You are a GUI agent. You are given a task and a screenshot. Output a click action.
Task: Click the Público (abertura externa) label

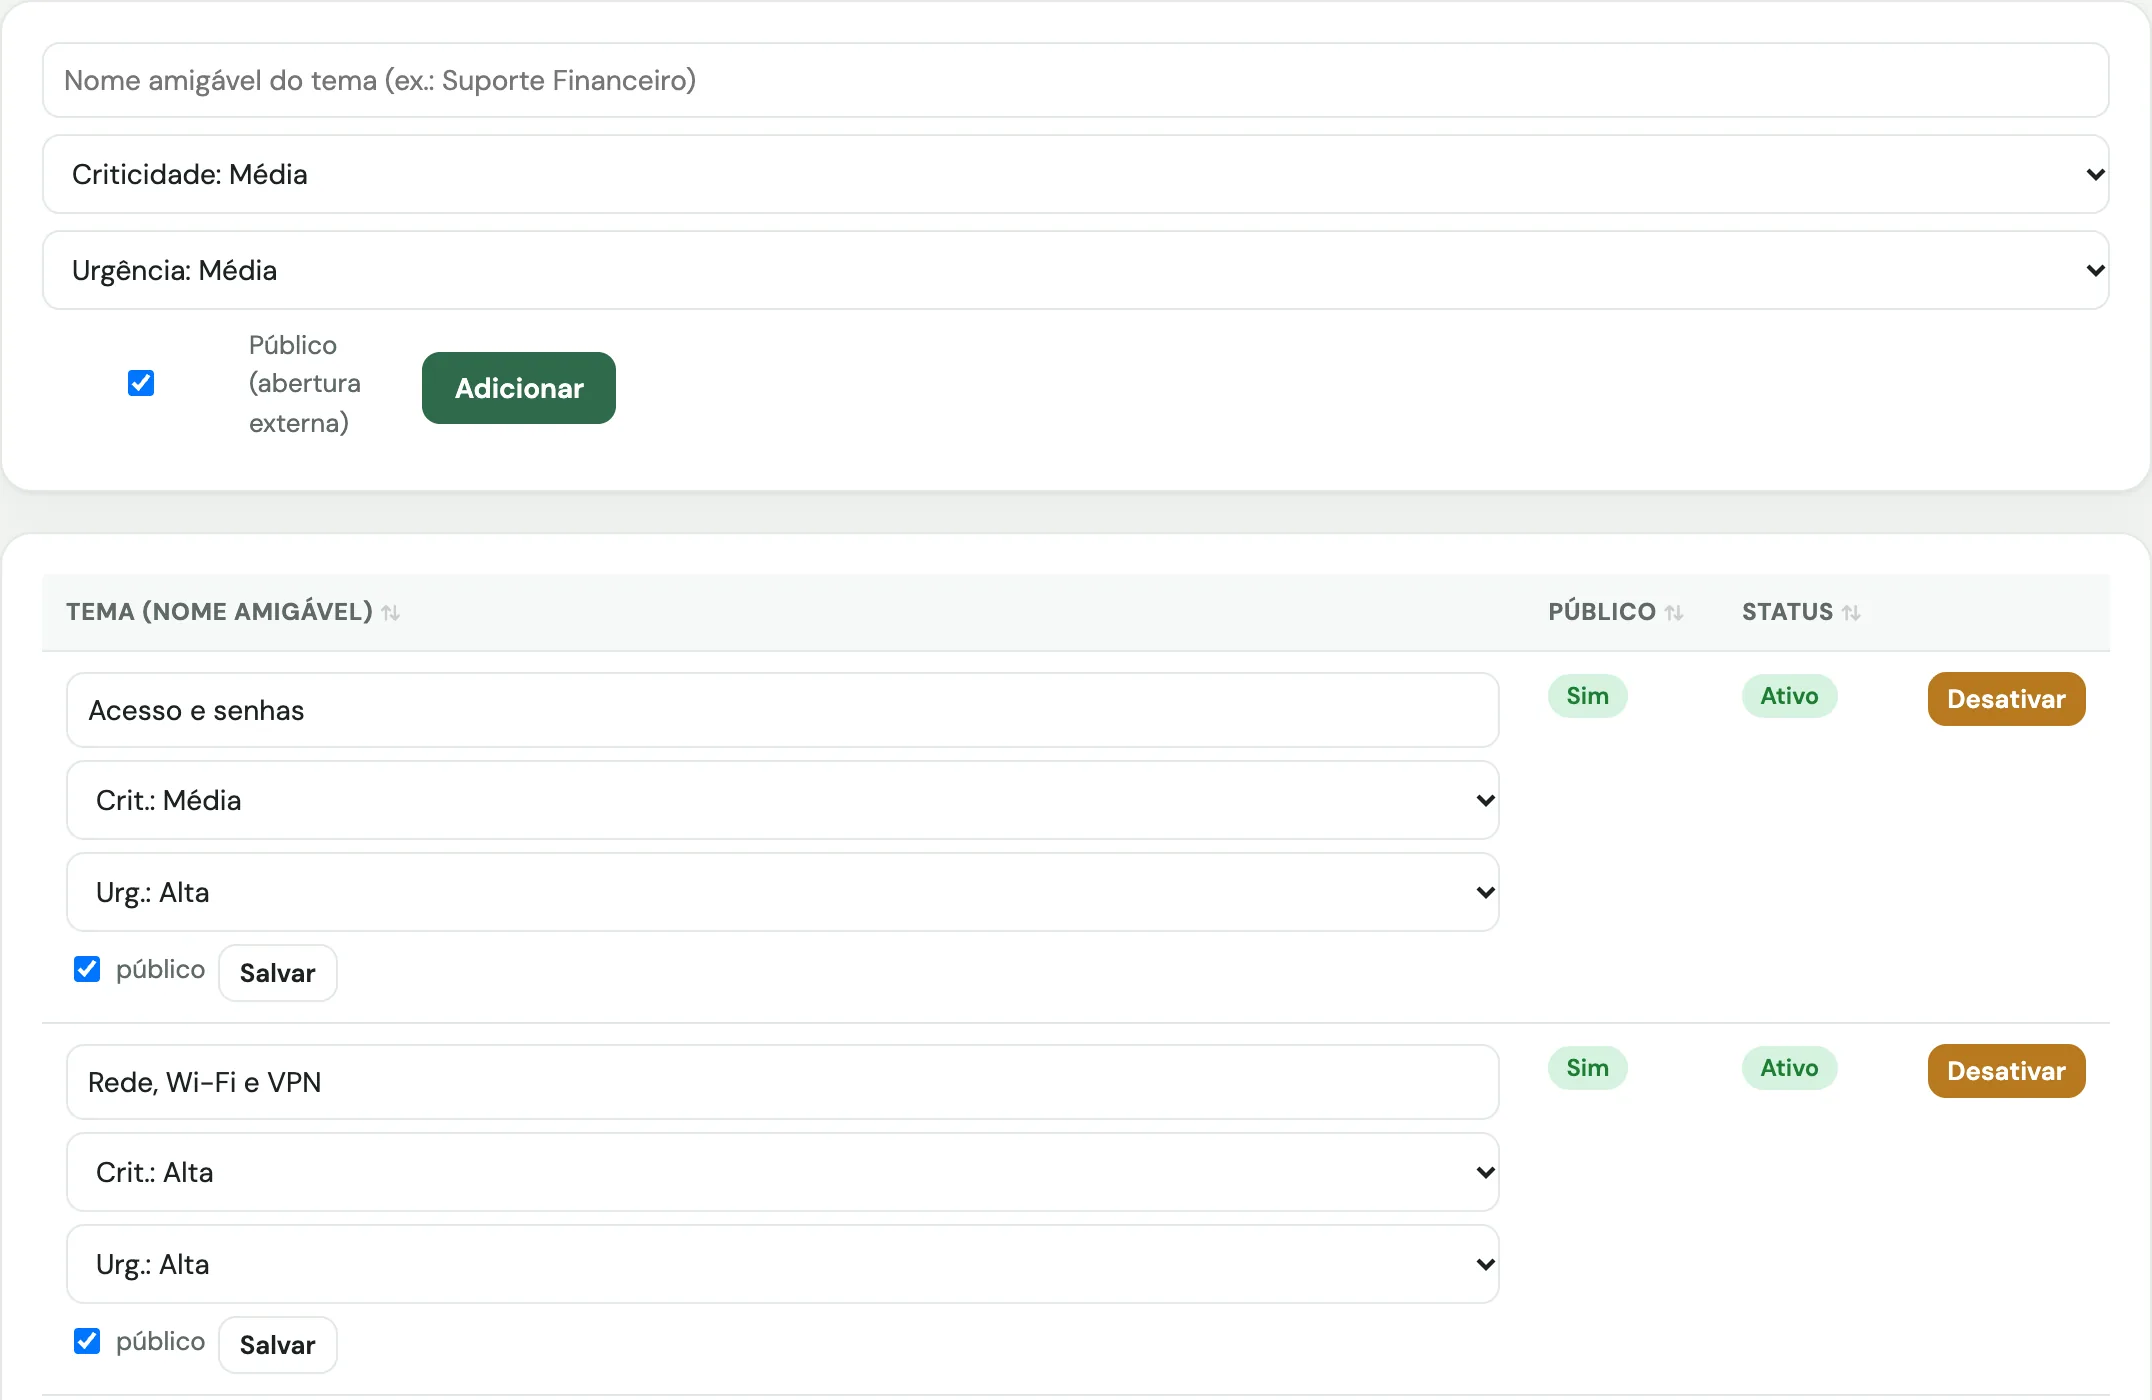click(305, 384)
